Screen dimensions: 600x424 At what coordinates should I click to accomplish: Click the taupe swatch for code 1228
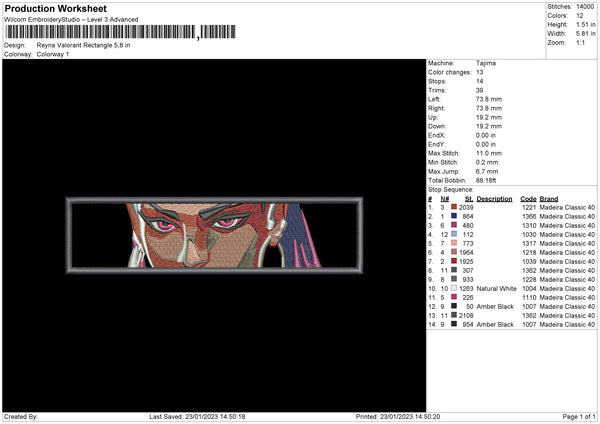click(x=454, y=279)
